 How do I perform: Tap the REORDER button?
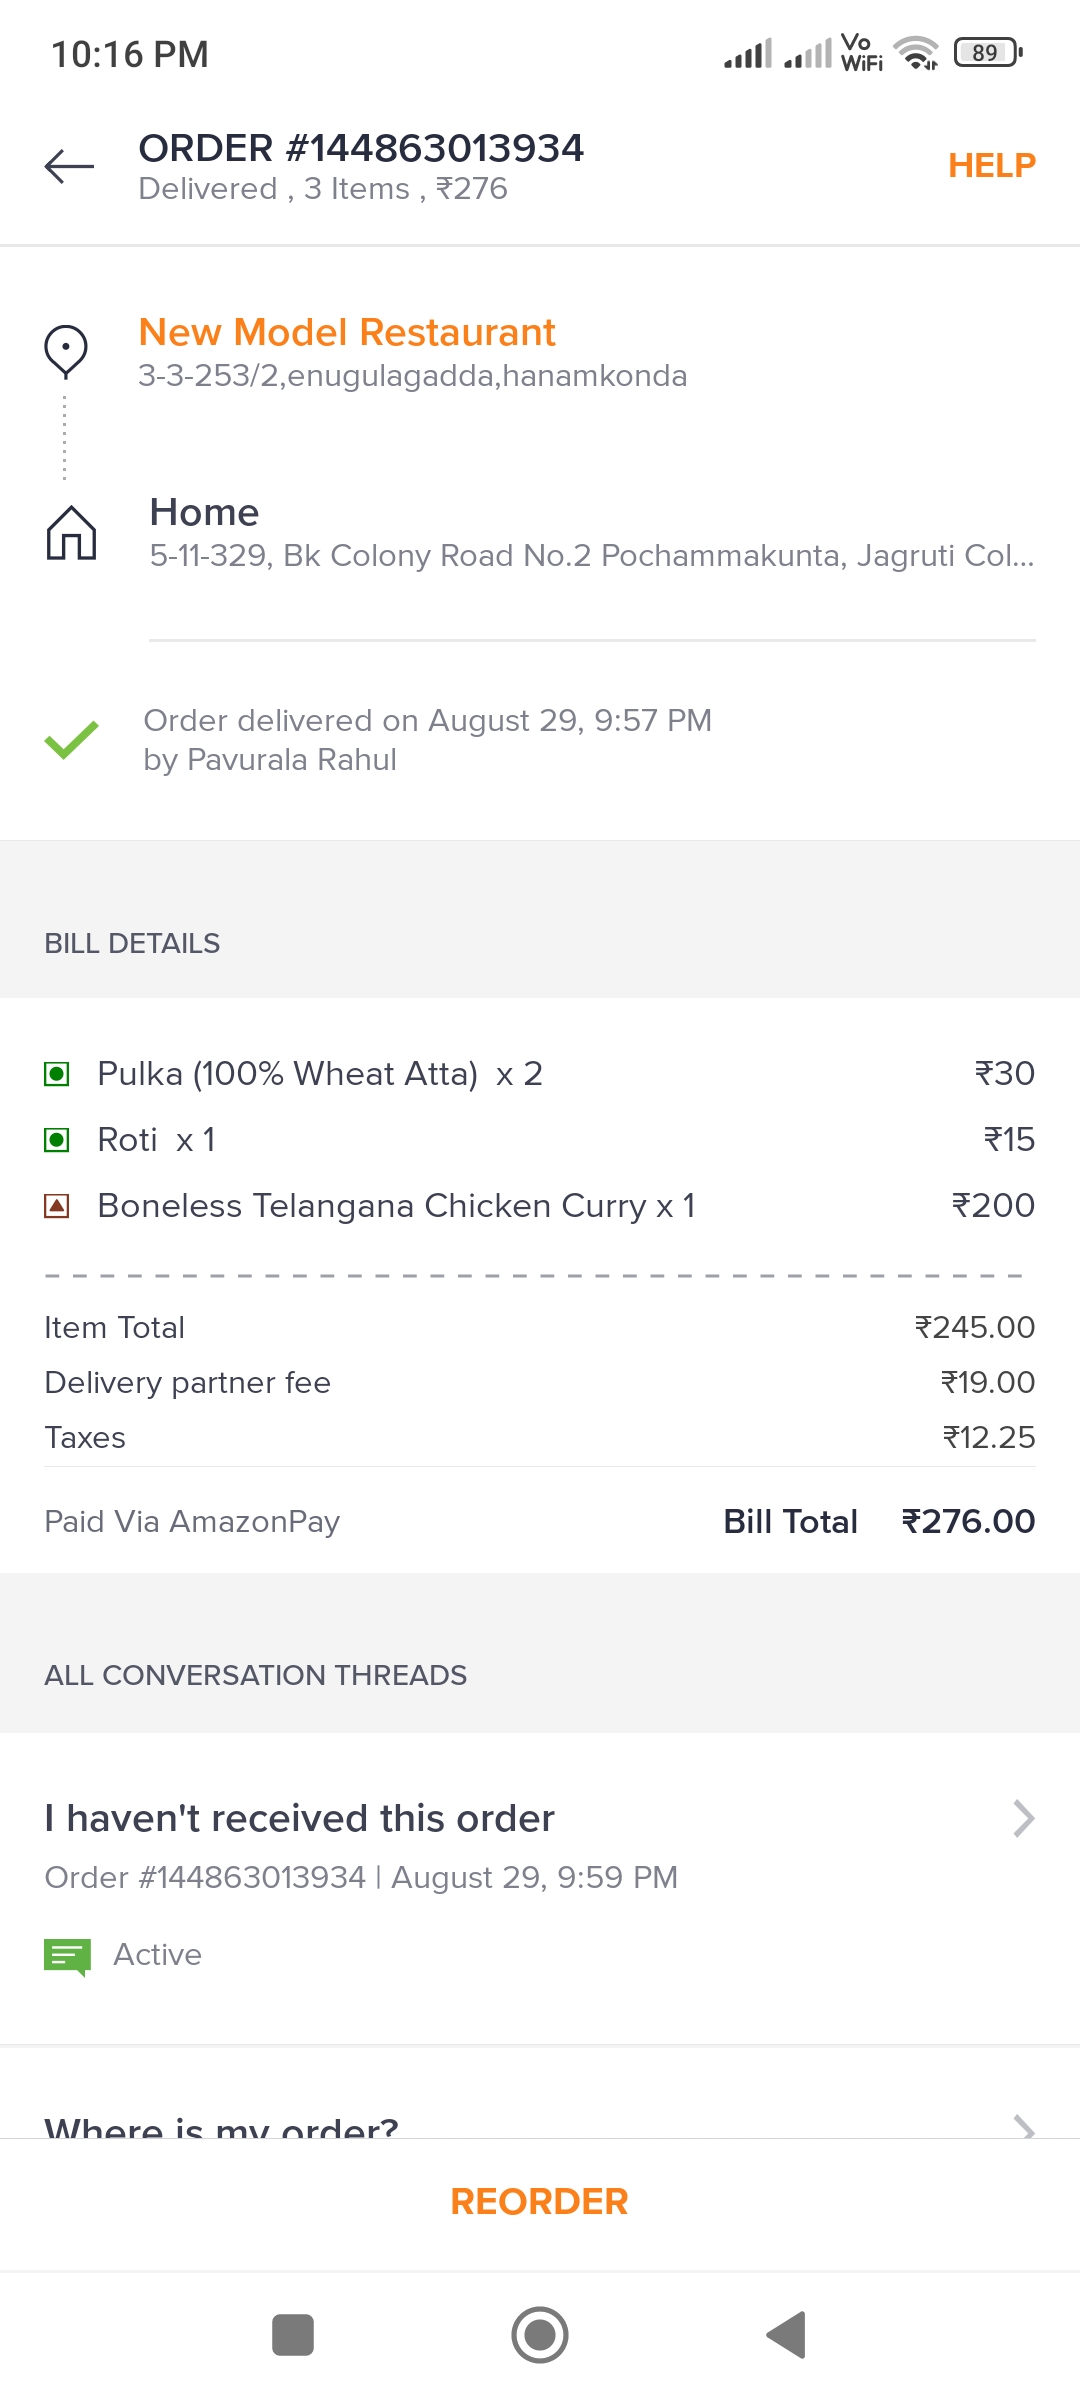click(539, 2201)
